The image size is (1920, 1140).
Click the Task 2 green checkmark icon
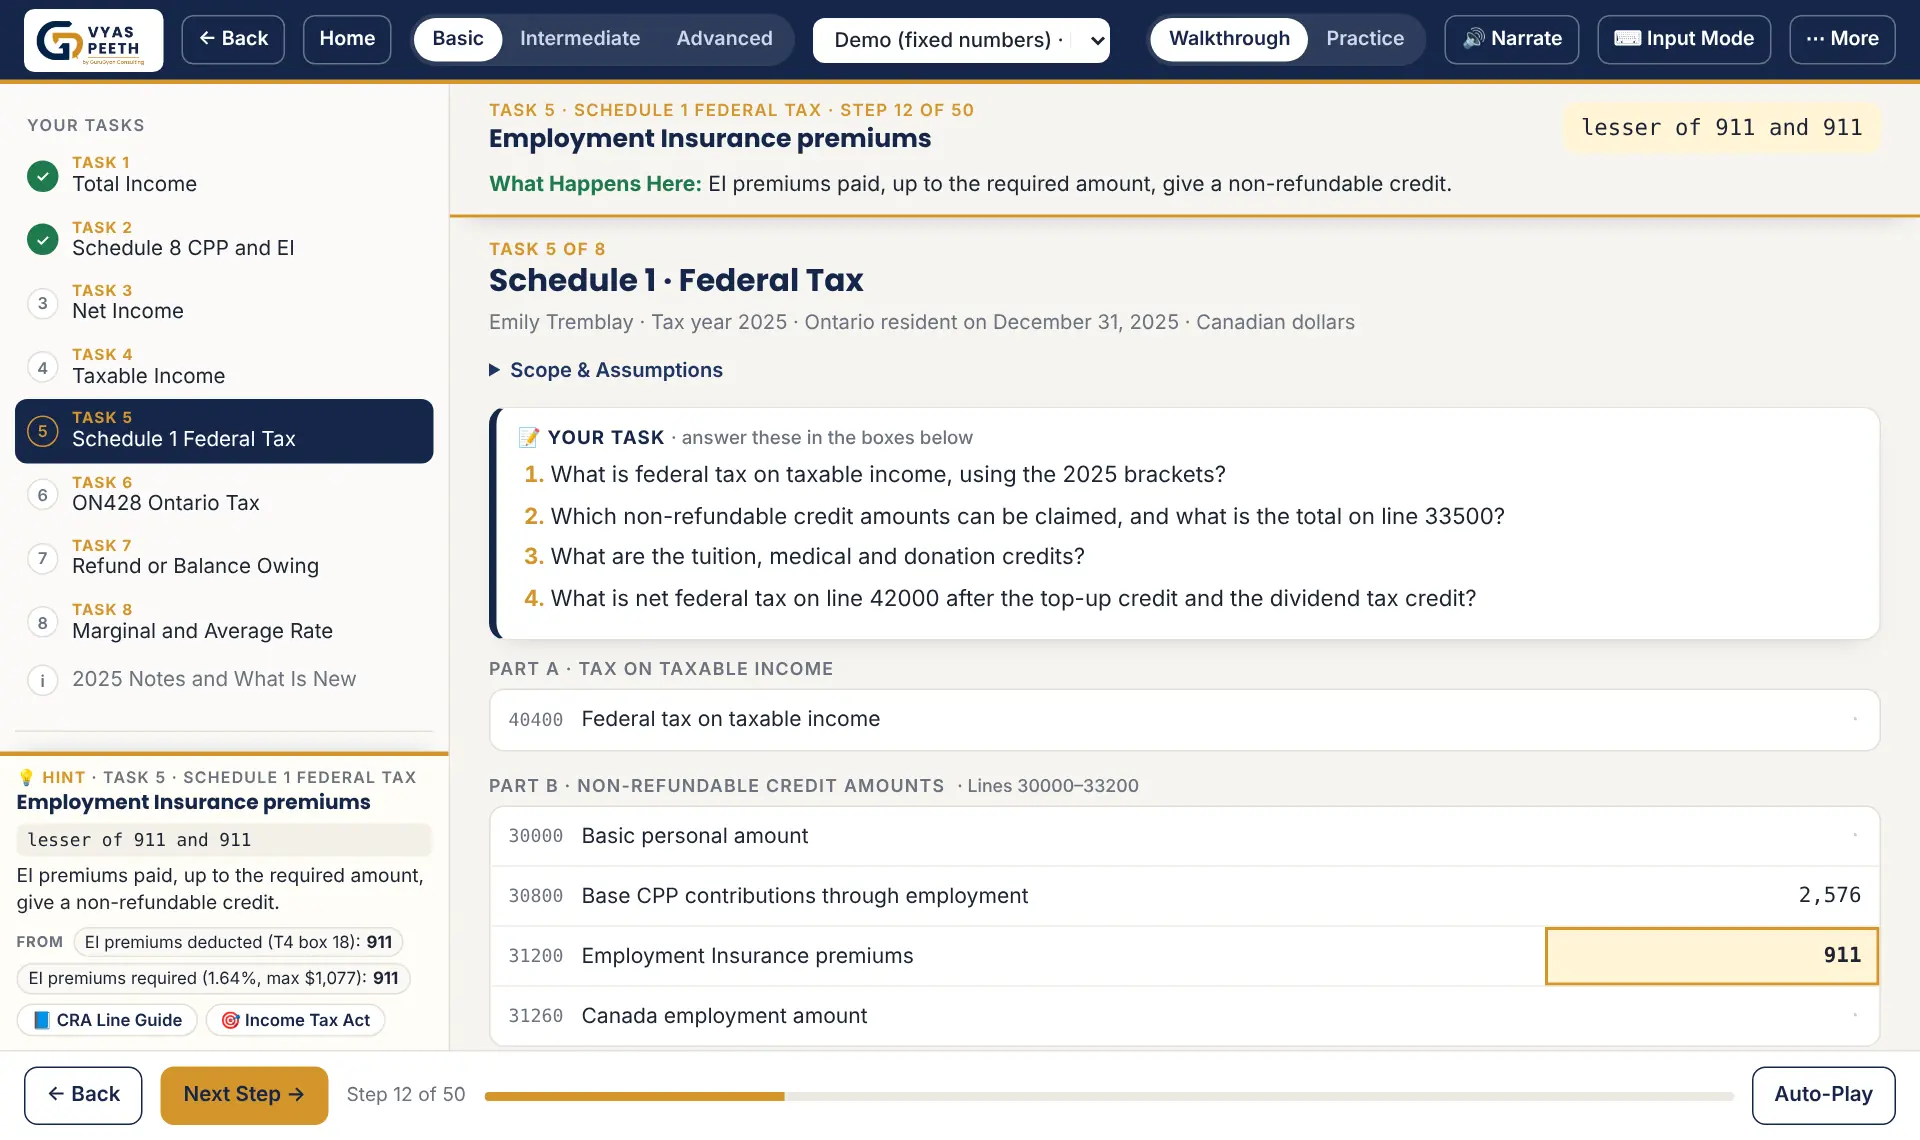coord(42,240)
